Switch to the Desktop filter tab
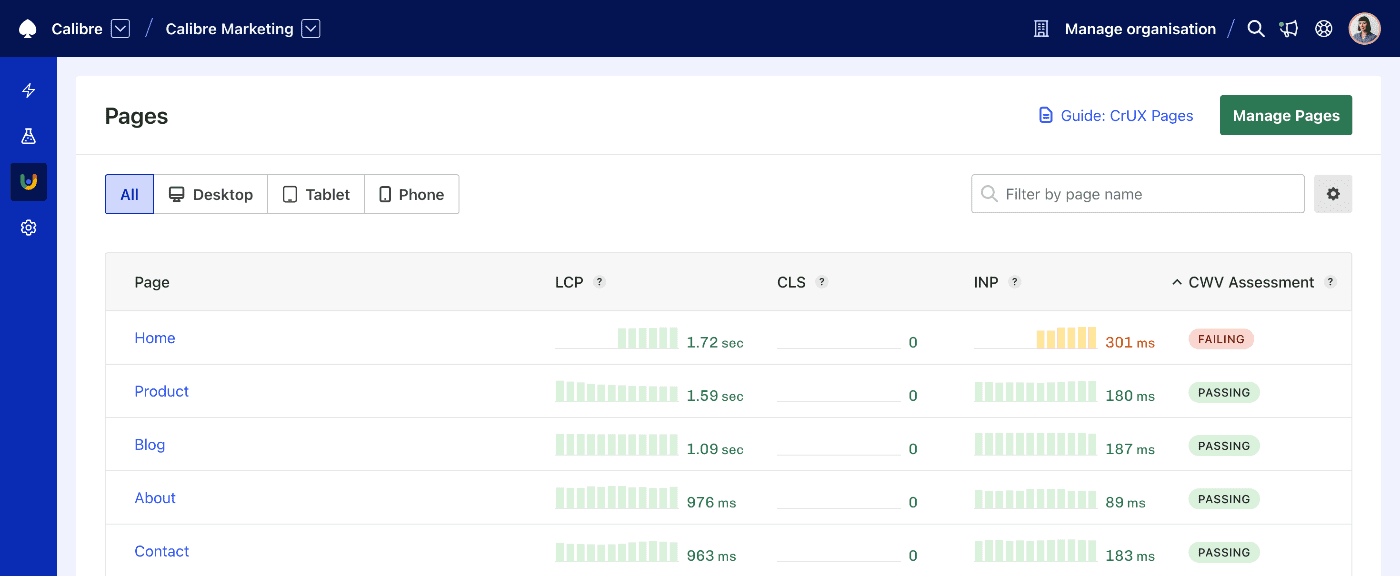 pyautogui.click(x=210, y=194)
